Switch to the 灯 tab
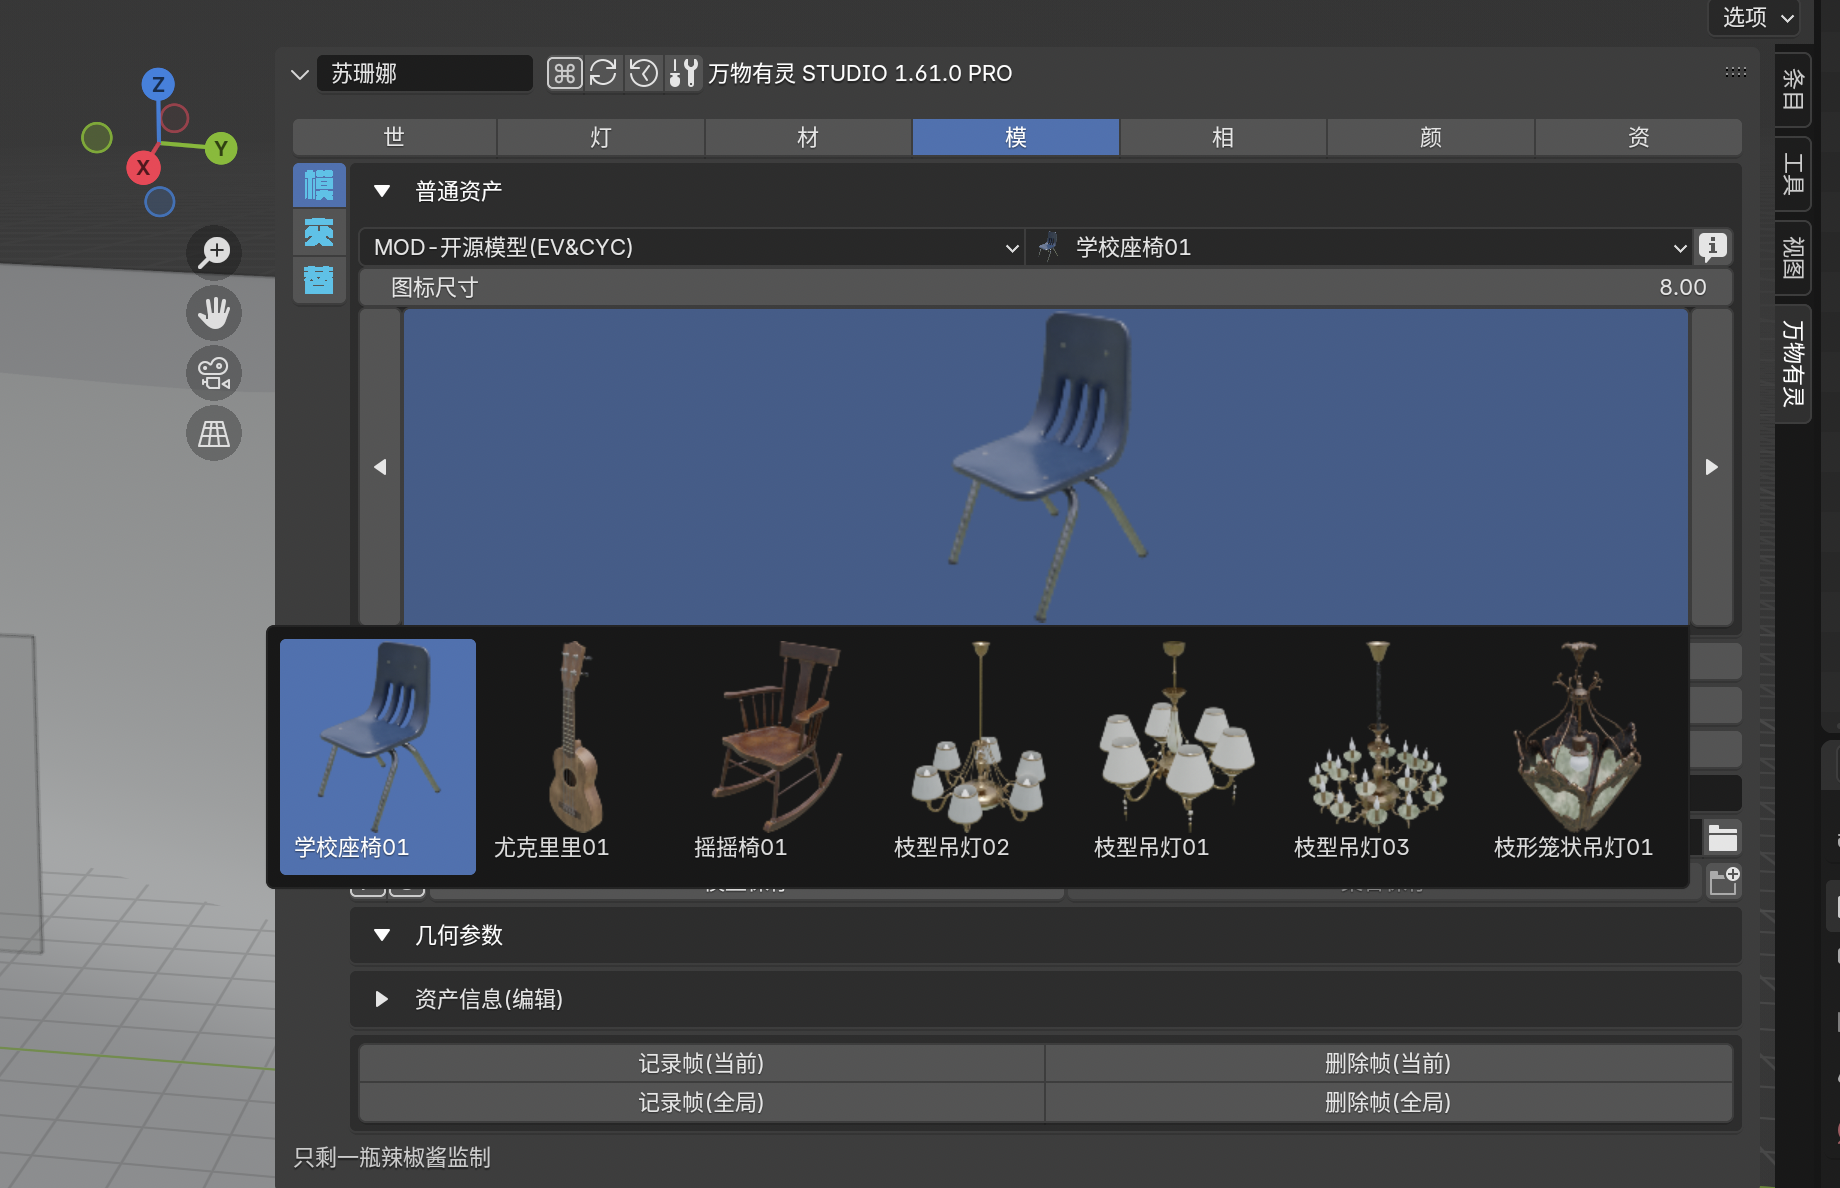The height and width of the screenshot is (1188, 1840). 601,137
